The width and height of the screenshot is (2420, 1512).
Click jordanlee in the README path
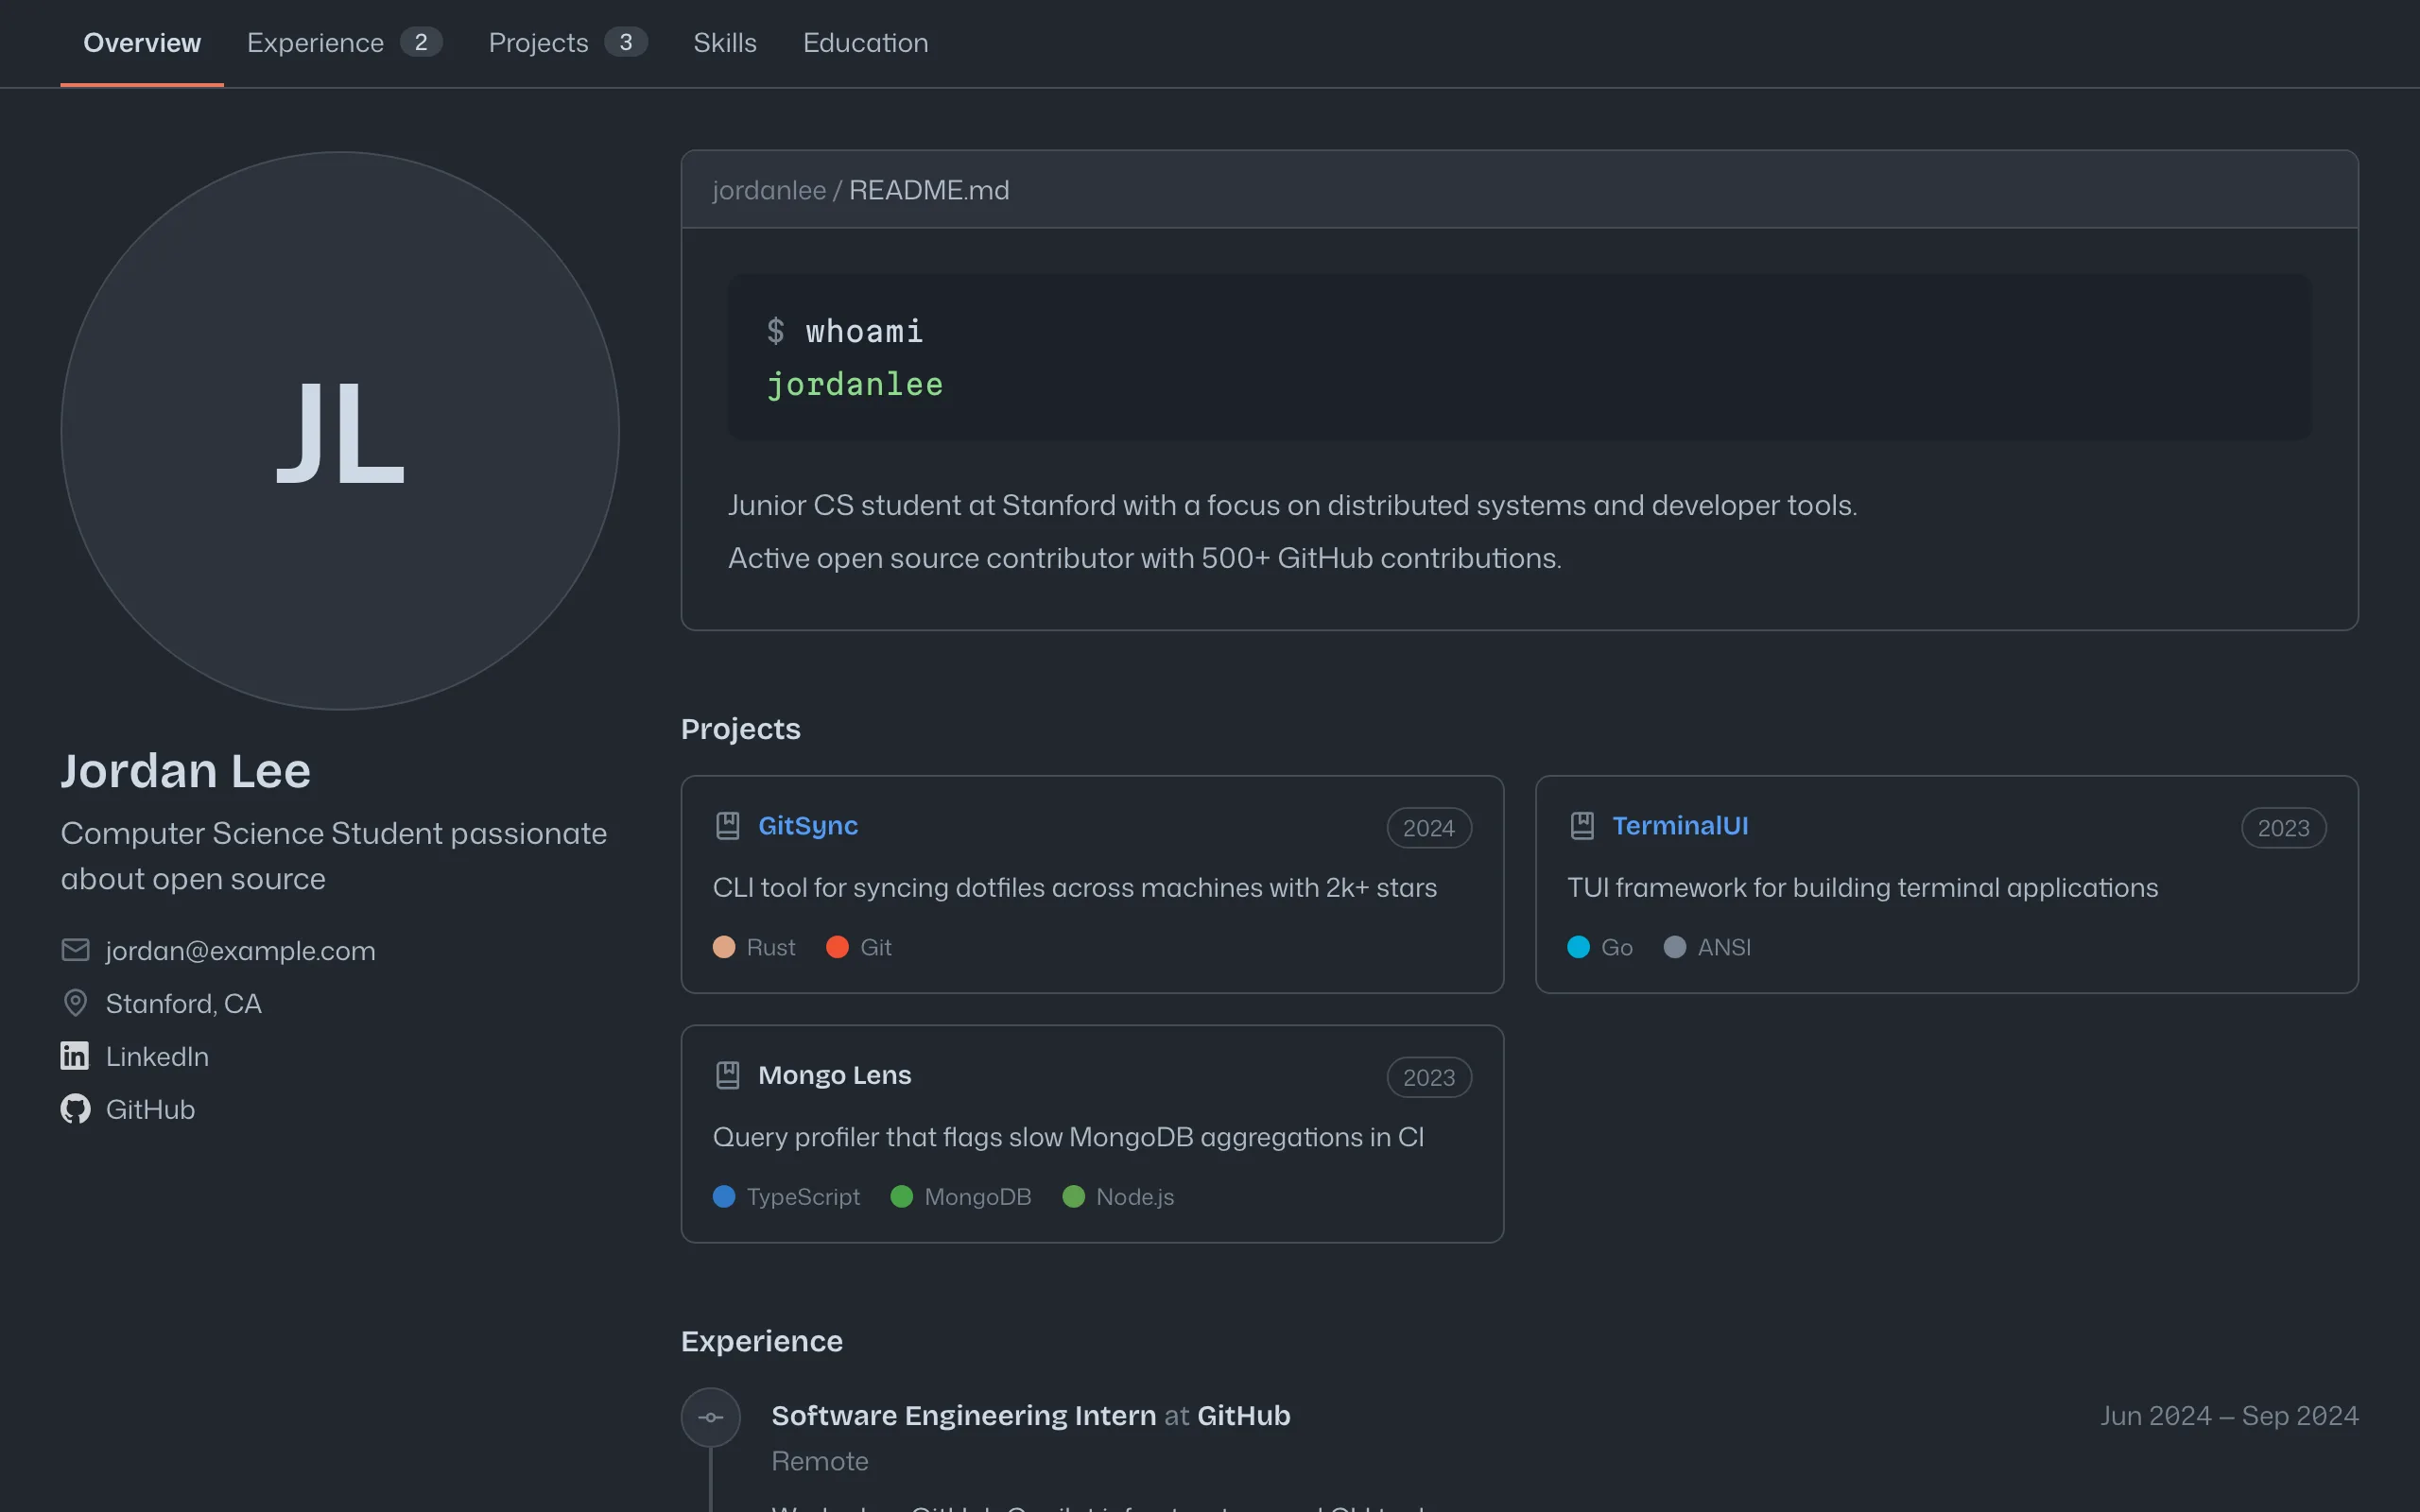click(769, 190)
